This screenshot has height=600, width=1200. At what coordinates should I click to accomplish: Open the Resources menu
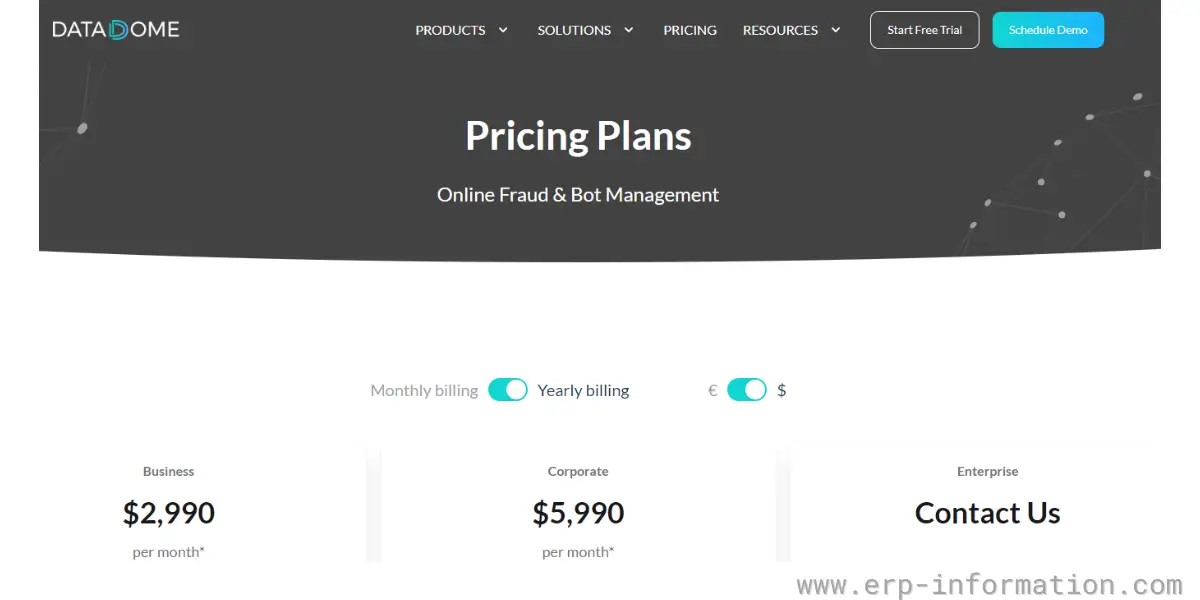click(x=780, y=30)
